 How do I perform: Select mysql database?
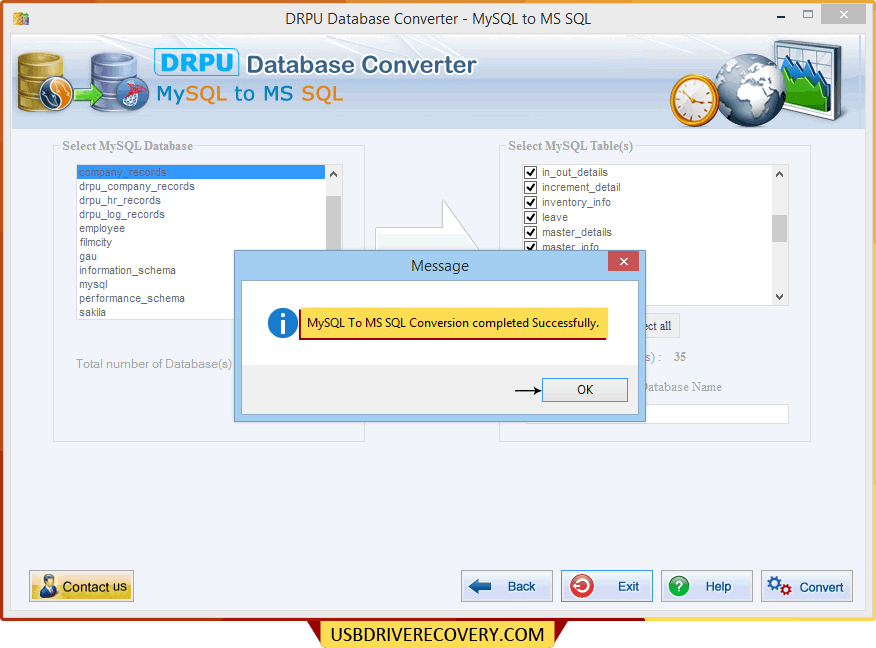[x=156, y=284]
